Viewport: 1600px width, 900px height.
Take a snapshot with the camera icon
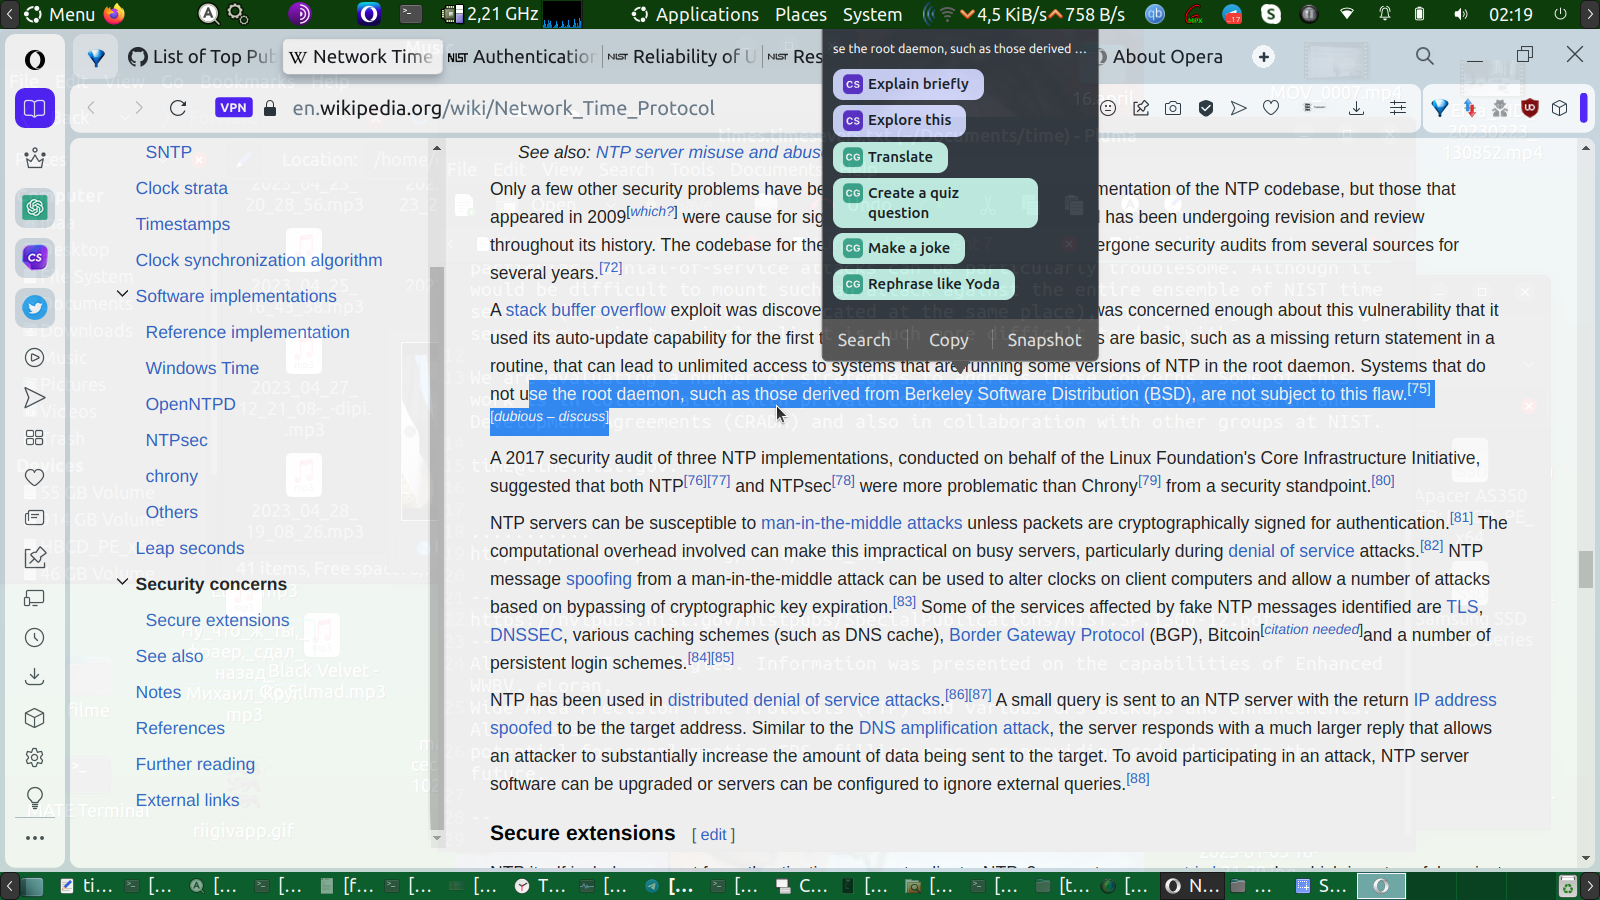tap(1173, 108)
